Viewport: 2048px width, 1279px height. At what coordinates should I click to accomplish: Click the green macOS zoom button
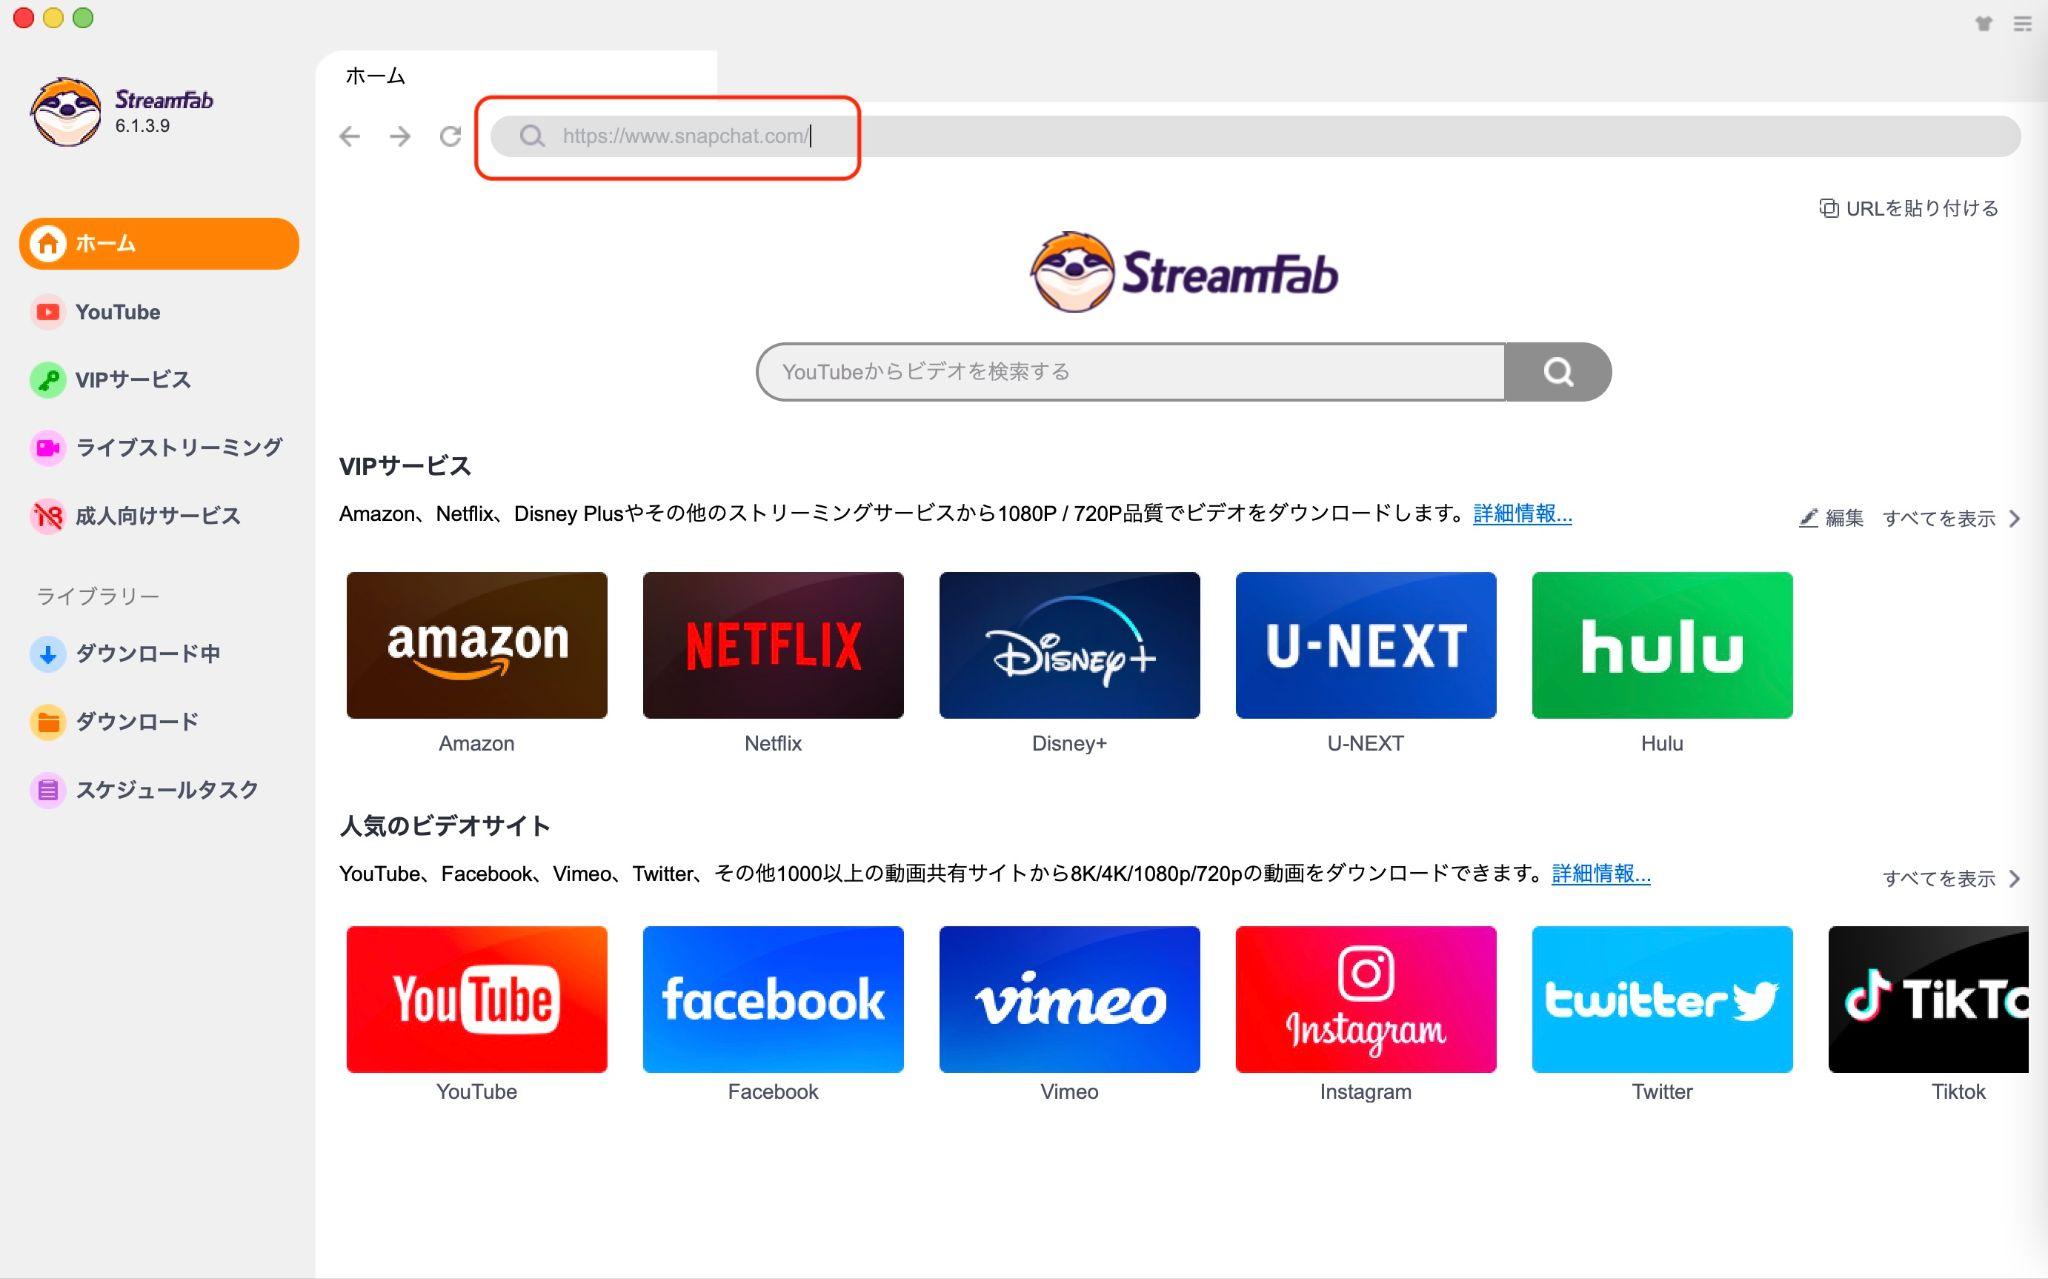(83, 18)
